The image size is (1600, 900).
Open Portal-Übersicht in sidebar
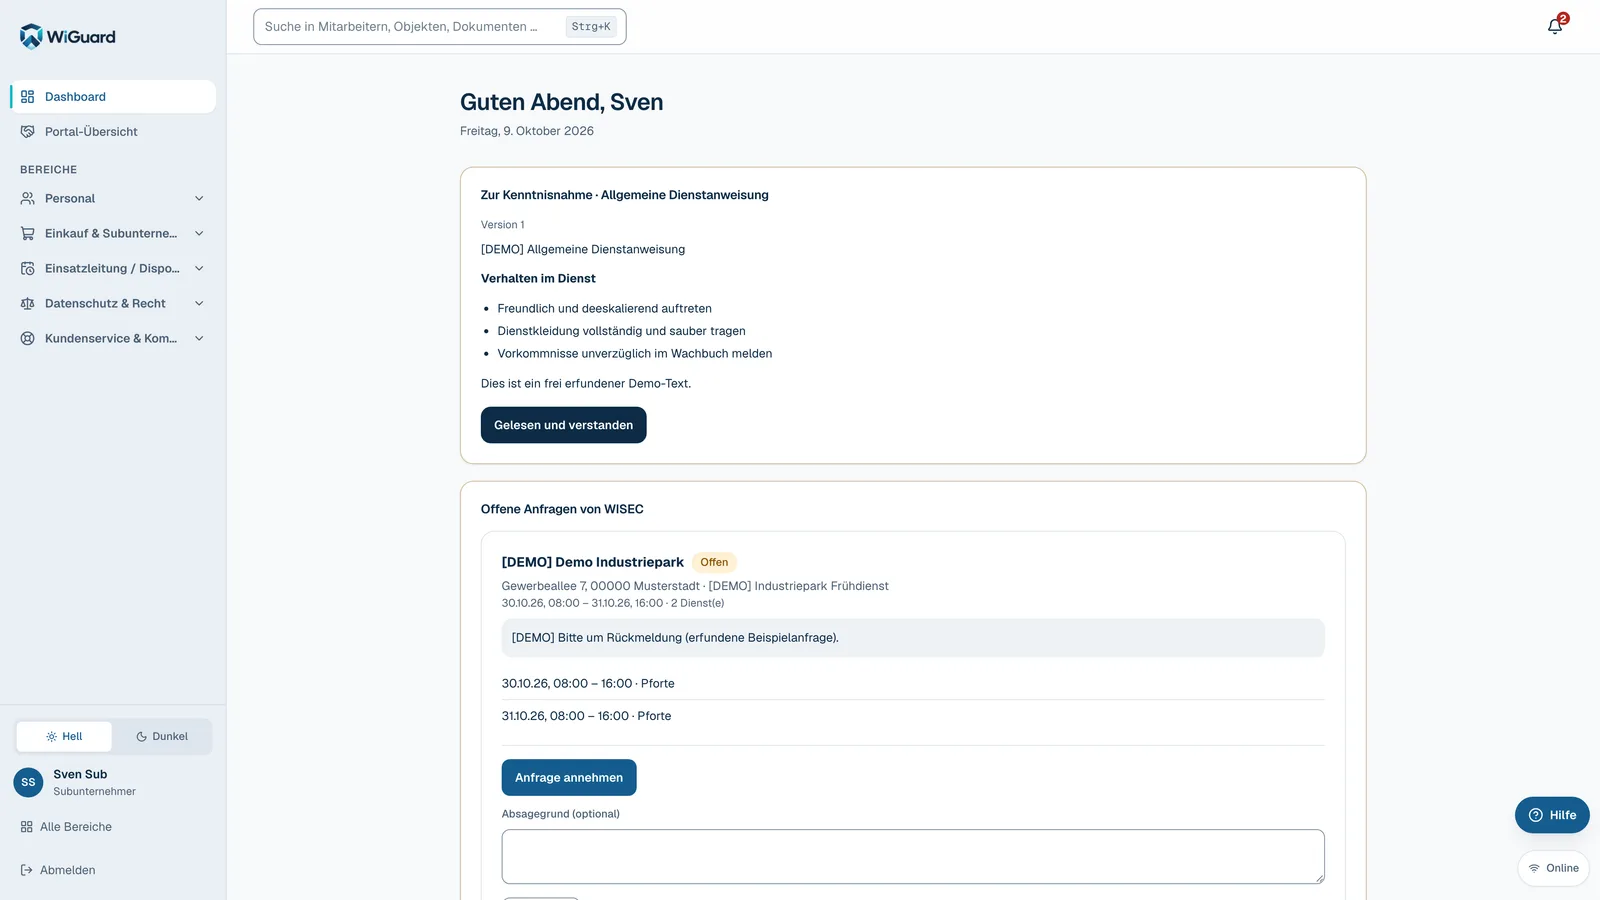[x=113, y=132]
